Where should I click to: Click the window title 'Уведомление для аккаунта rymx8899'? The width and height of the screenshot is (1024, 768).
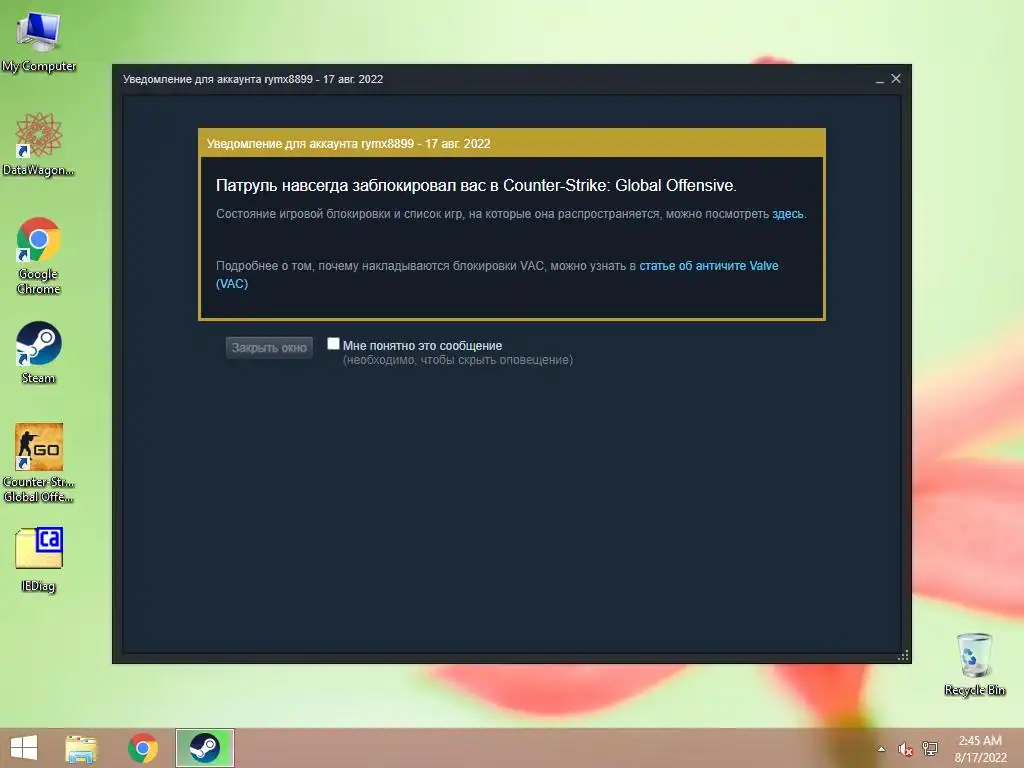tap(217, 79)
